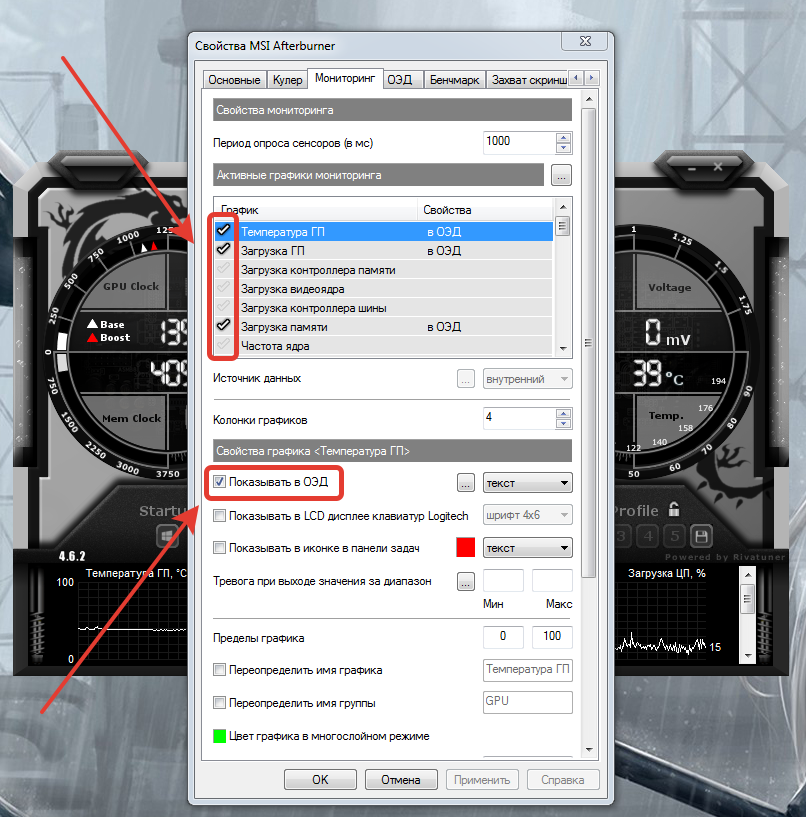Click the Применить button
The image size is (806, 817).
point(482,778)
